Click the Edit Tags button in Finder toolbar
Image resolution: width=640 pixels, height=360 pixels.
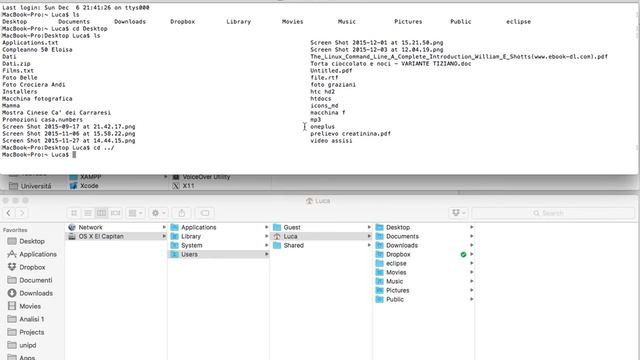(205, 213)
